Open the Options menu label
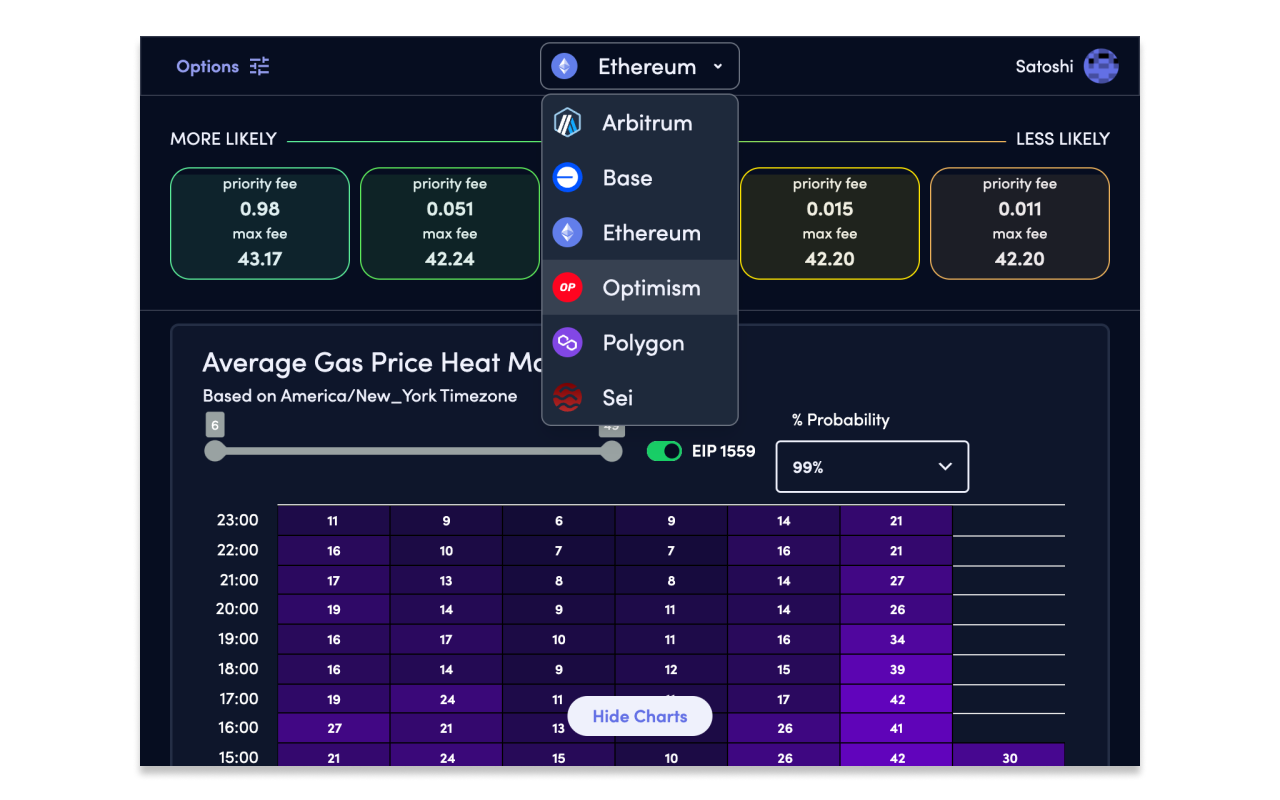This screenshot has height=800, width=1280. (208, 66)
